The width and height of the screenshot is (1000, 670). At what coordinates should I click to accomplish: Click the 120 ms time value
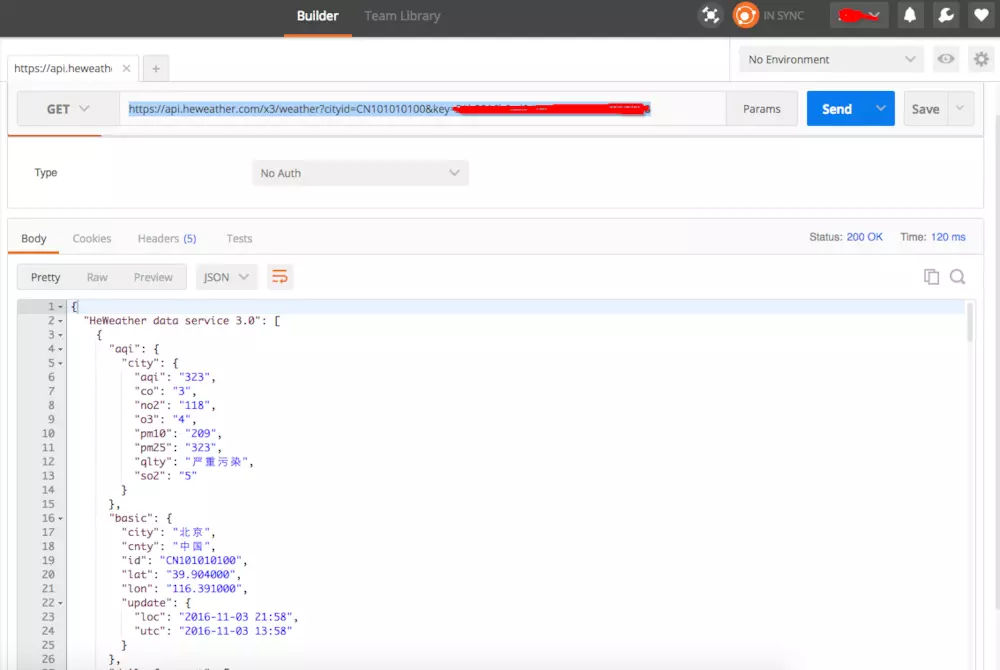(948, 237)
